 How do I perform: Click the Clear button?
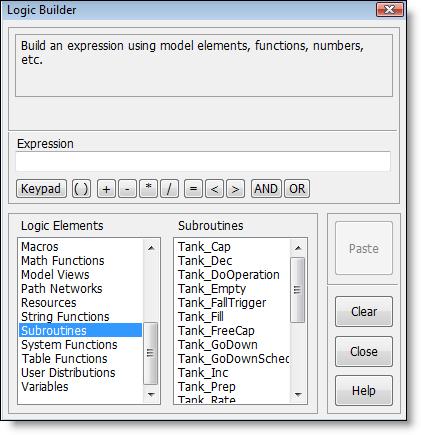(364, 312)
